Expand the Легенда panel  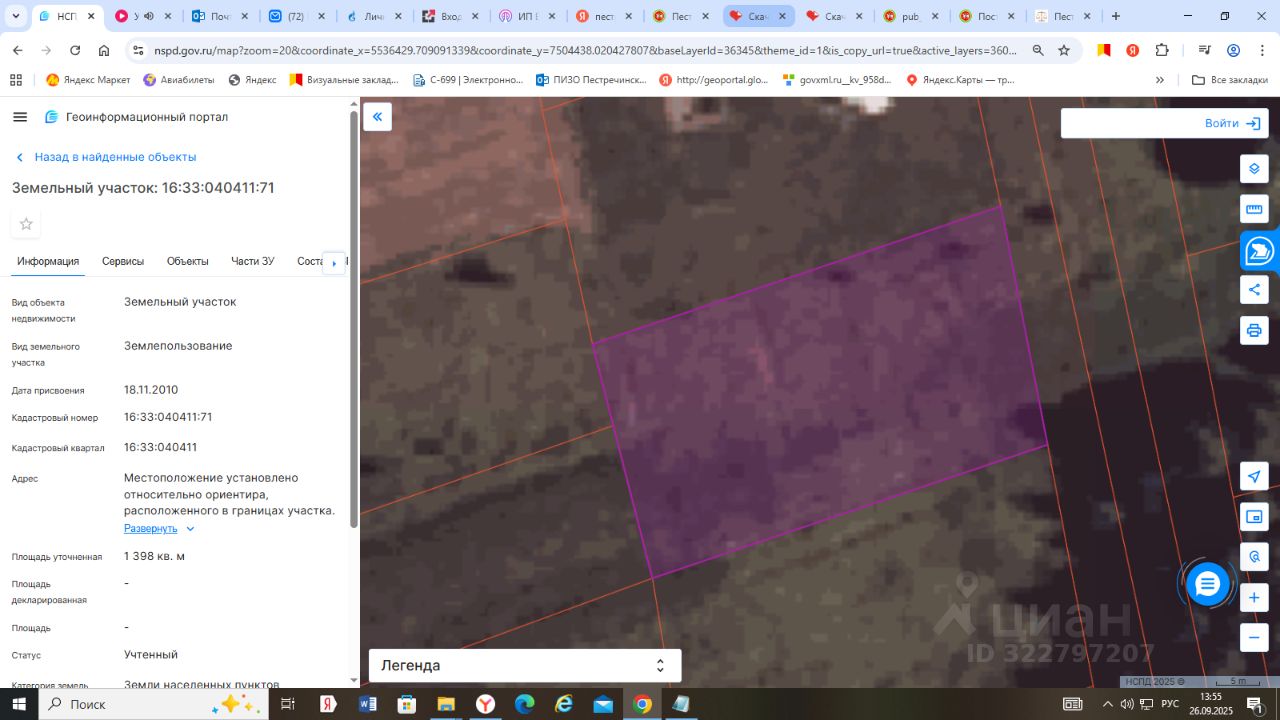[525, 666]
